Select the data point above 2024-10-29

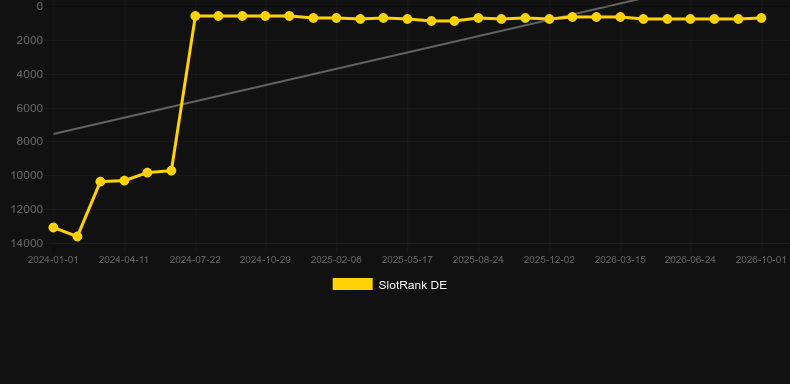pyautogui.click(x=266, y=16)
